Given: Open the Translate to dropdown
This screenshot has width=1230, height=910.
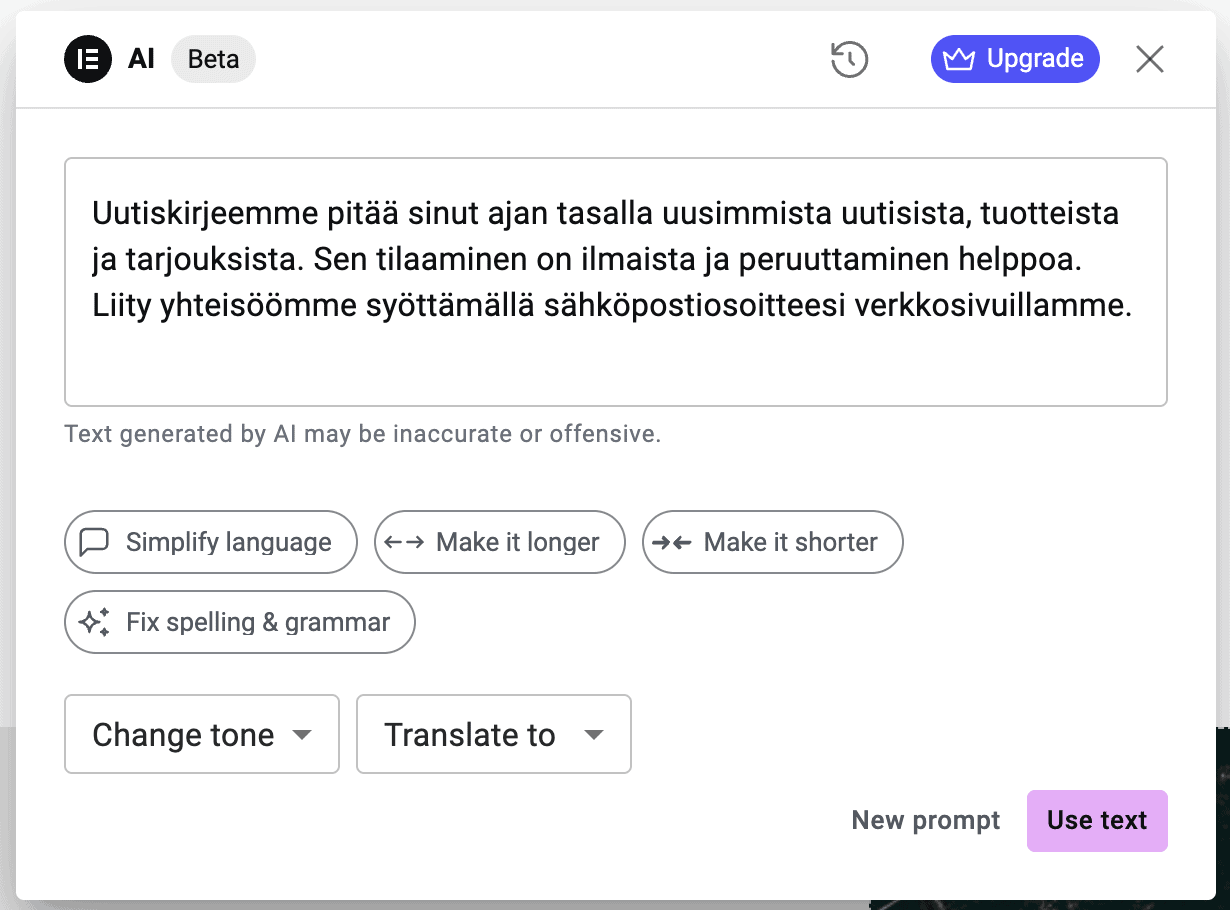Looking at the screenshot, I should tap(494, 734).
